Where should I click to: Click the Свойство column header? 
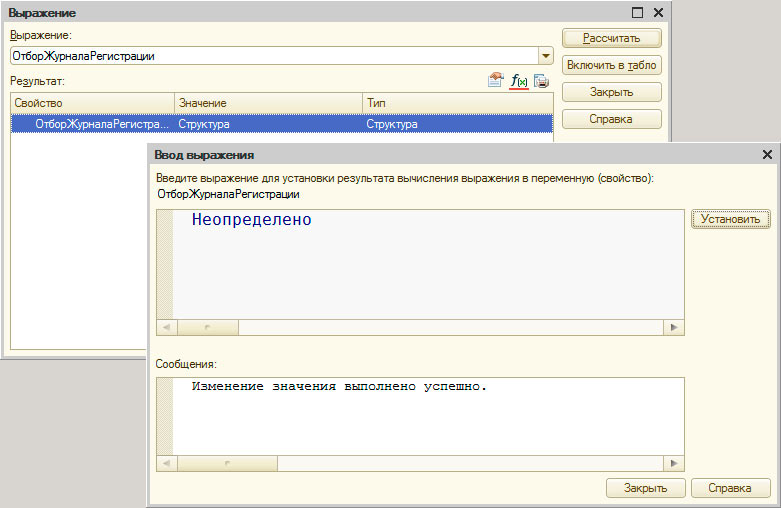point(93,103)
